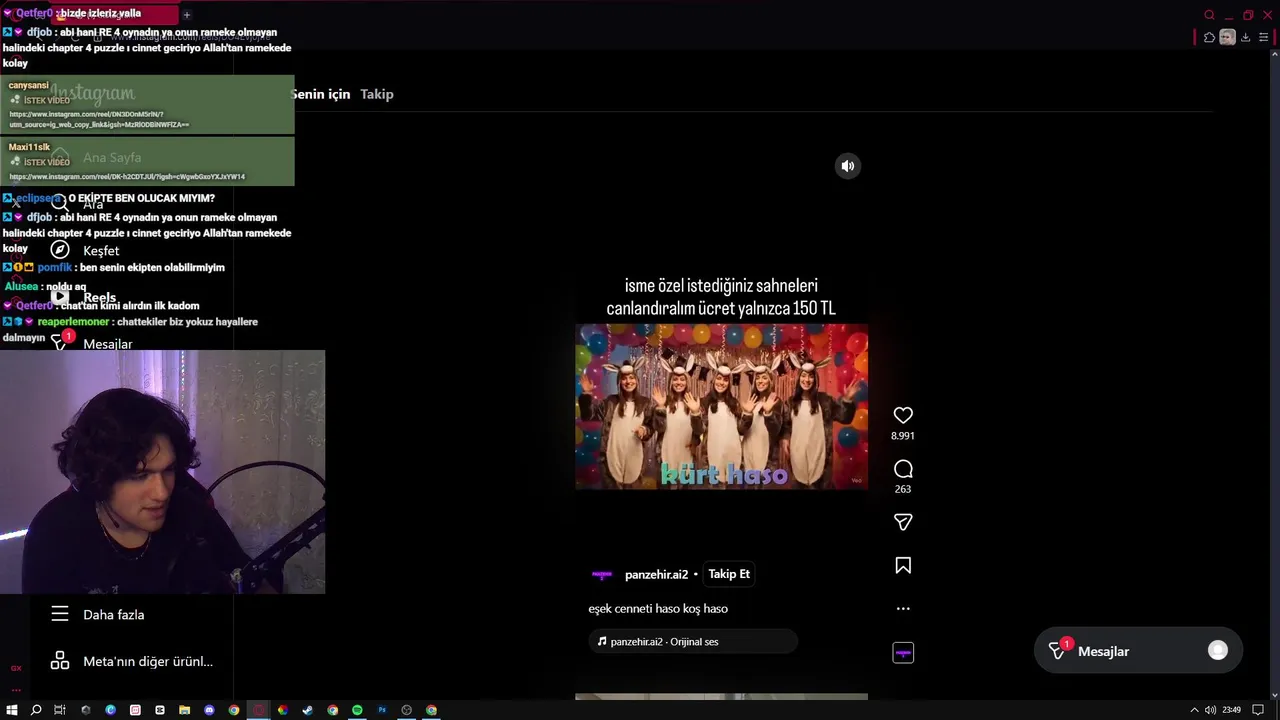Screen dimensions: 1280x720
Task: Open Windows taskbar search
Action: click(x=36, y=710)
